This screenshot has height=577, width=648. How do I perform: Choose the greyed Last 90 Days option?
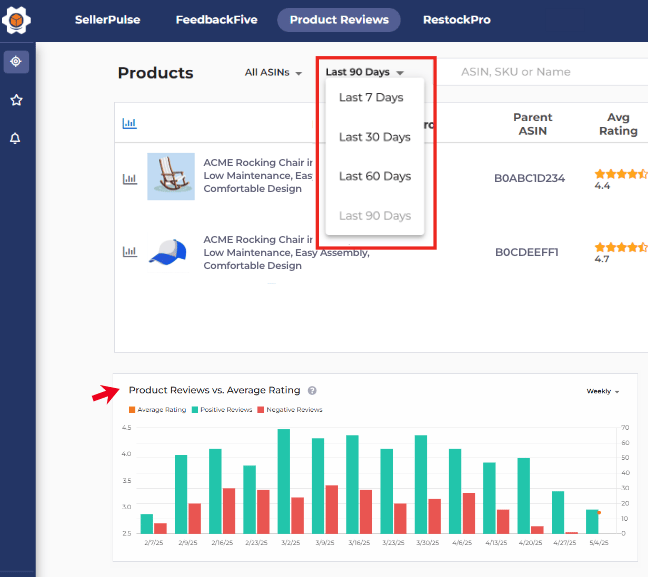(x=375, y=216)
